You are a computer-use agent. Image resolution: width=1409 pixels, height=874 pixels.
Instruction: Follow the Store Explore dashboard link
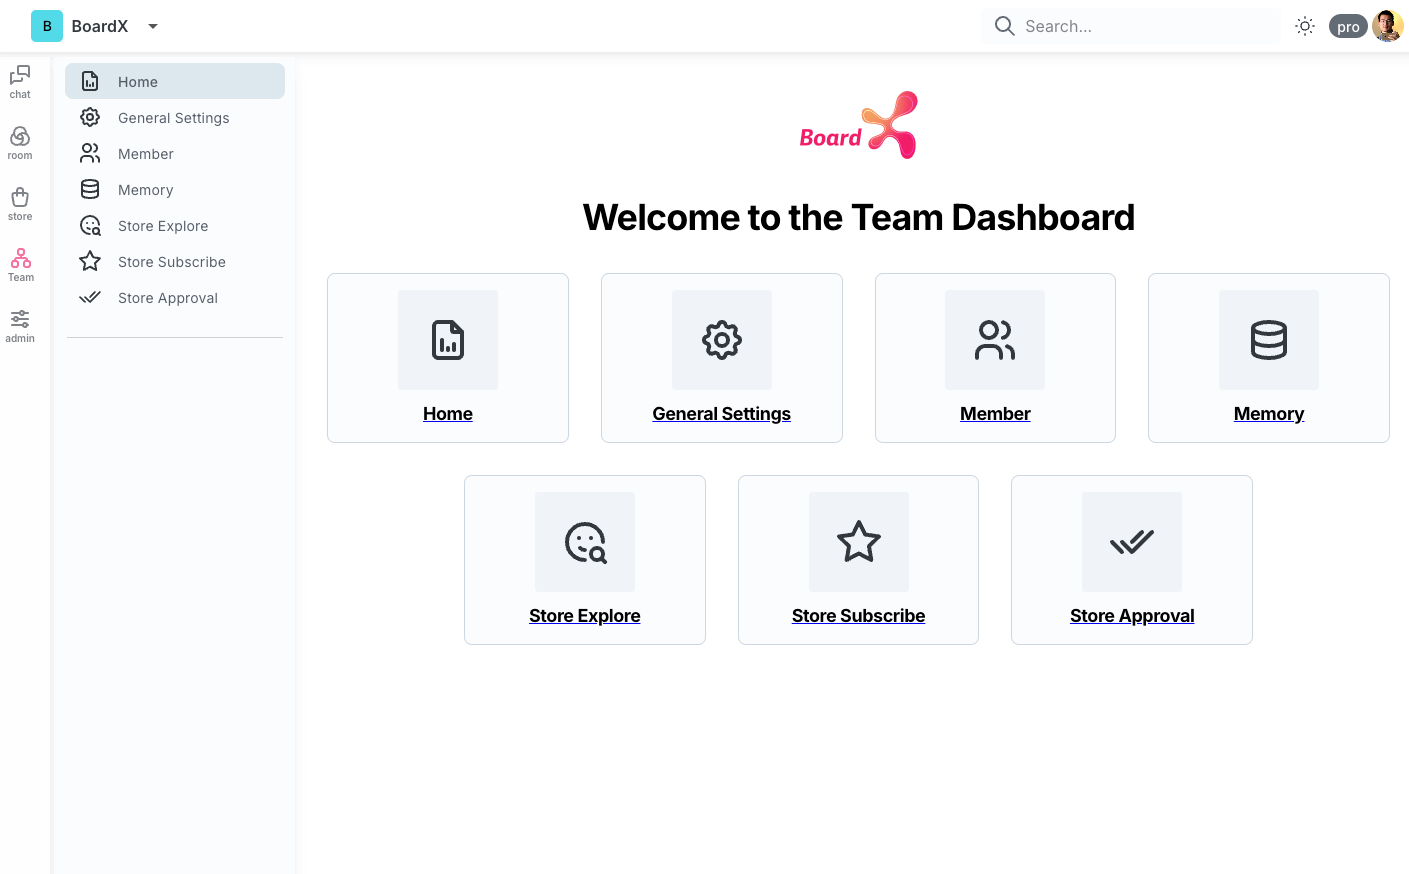pyautogui.click(x=585, y=616)
